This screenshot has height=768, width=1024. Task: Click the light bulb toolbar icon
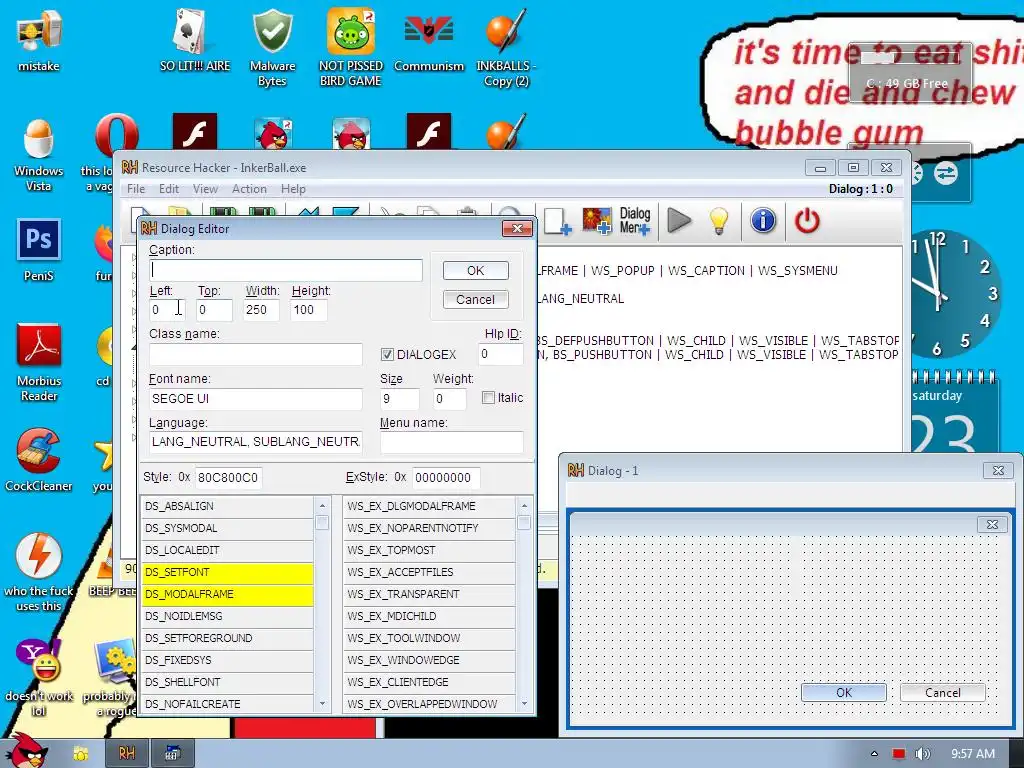(x=718, y=221)
